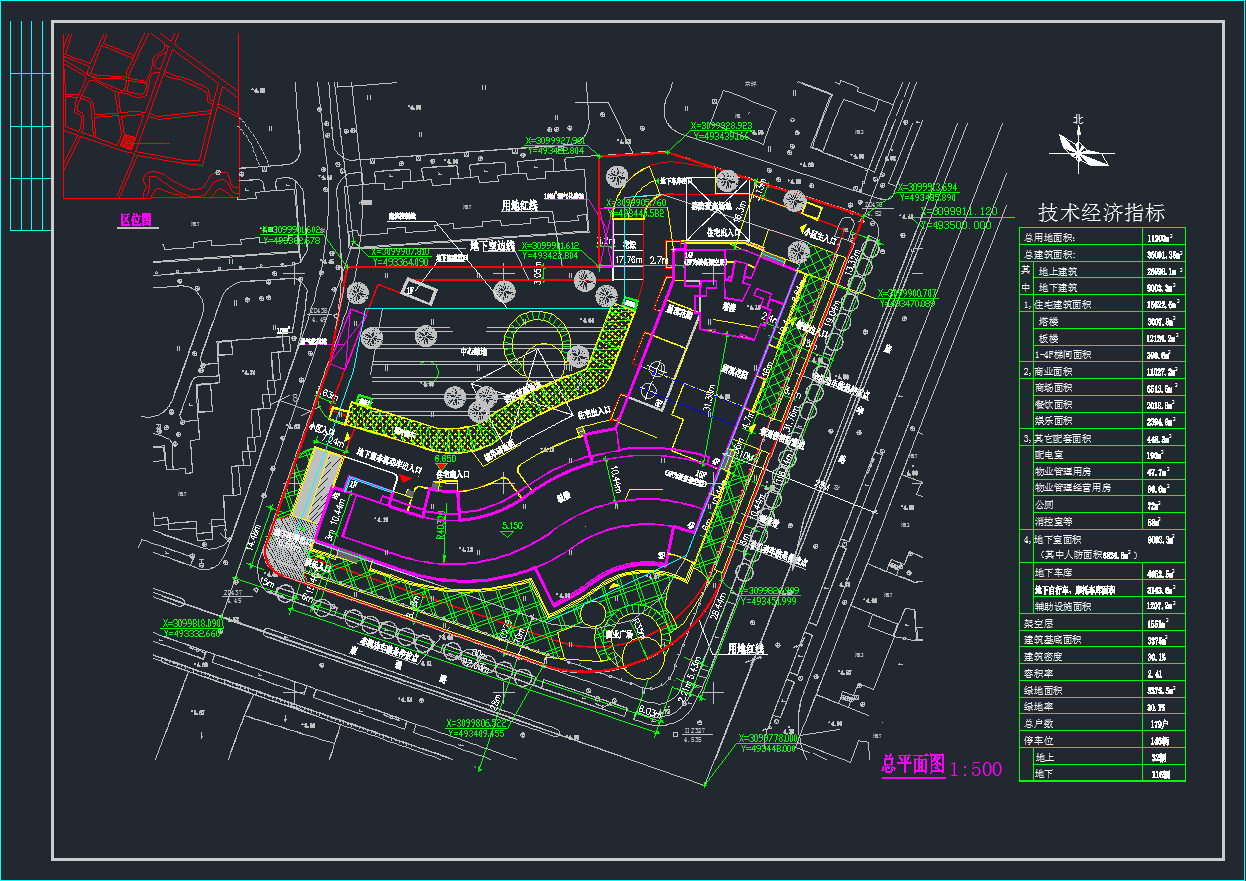The image size is (1246, 881).
Task: Select the 总平面图 drawing title
Action: coord(913,765)
